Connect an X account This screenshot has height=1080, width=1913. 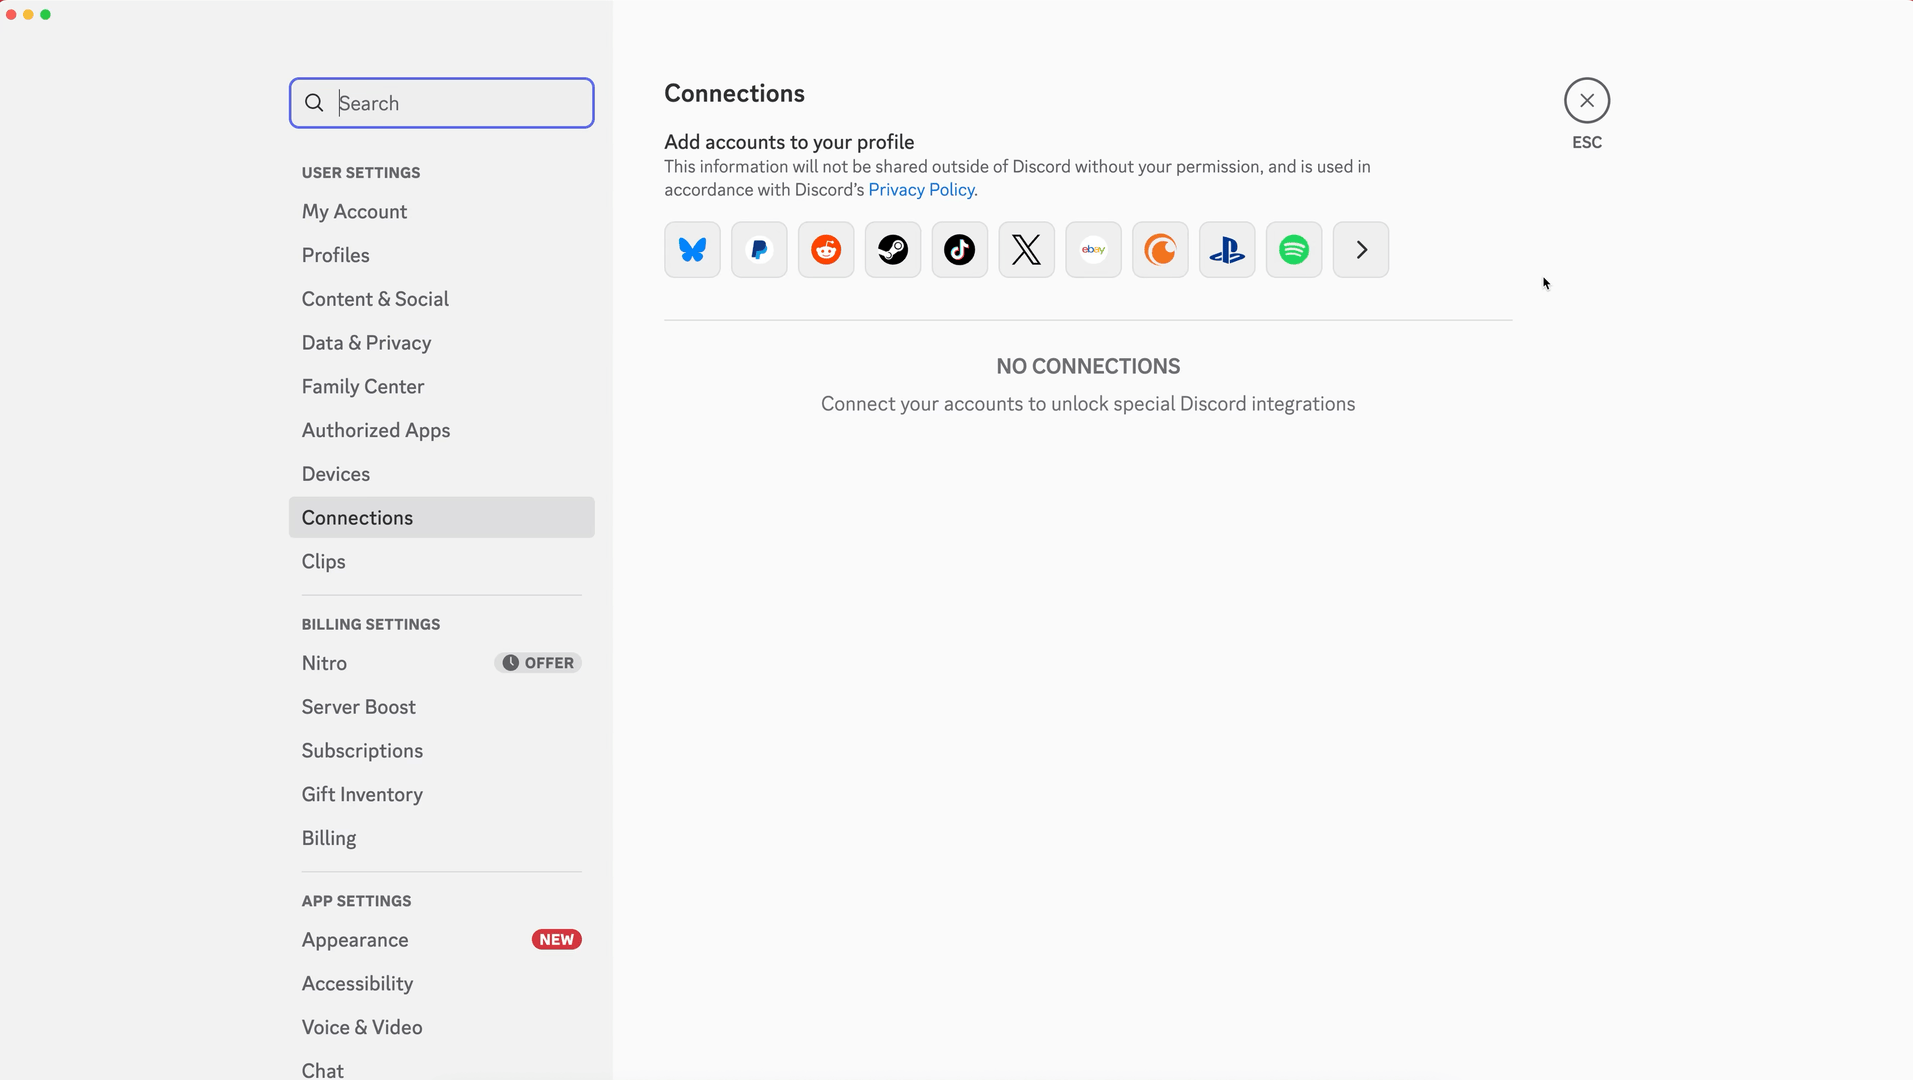[x=1026, y=249]
